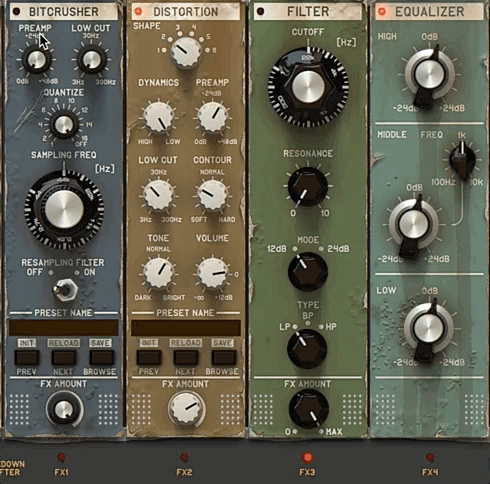The image size is (490, 484).
Task: Click the Equalizer High gain knob
Action: click(429, 76)
